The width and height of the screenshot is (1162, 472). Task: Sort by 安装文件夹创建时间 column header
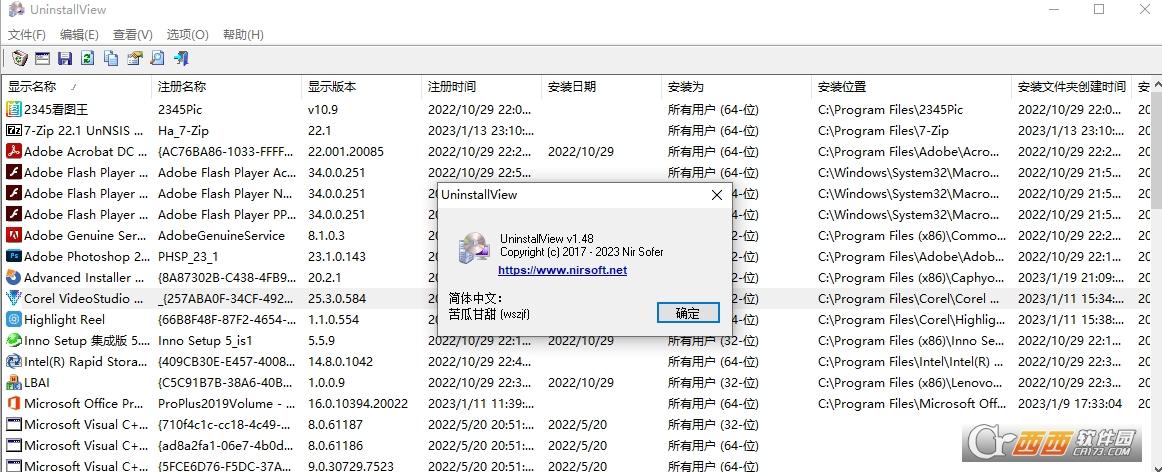coord(1072,87)
